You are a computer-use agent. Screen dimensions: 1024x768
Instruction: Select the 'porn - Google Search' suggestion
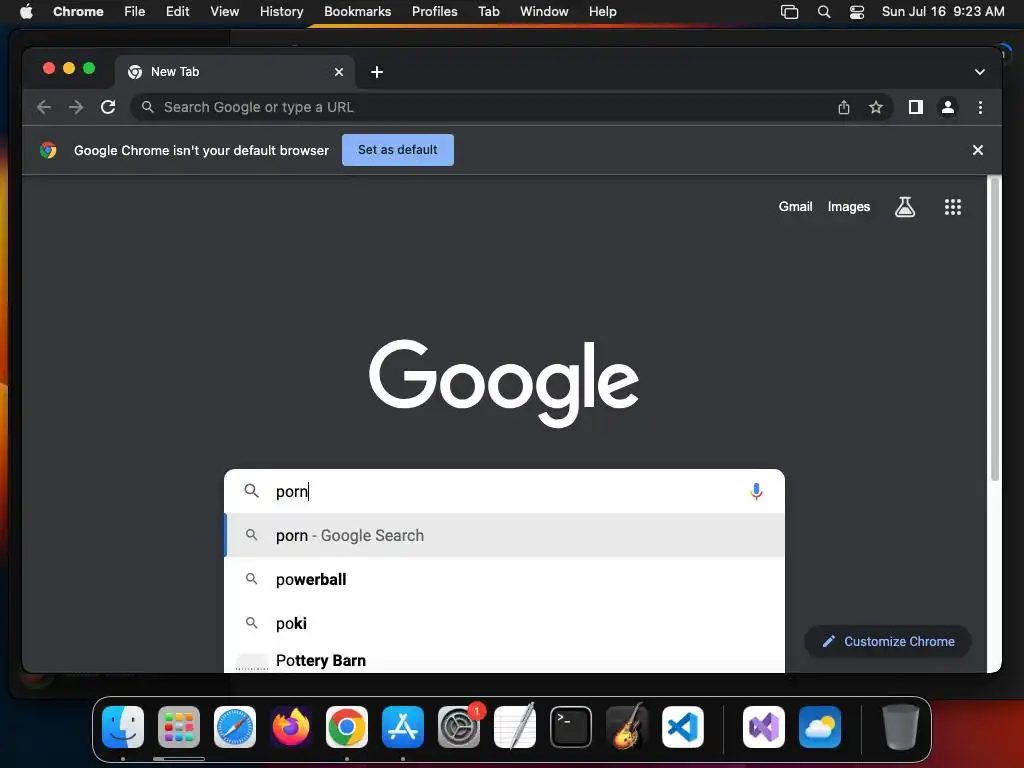pyautogui.click(x=504, y=536)
